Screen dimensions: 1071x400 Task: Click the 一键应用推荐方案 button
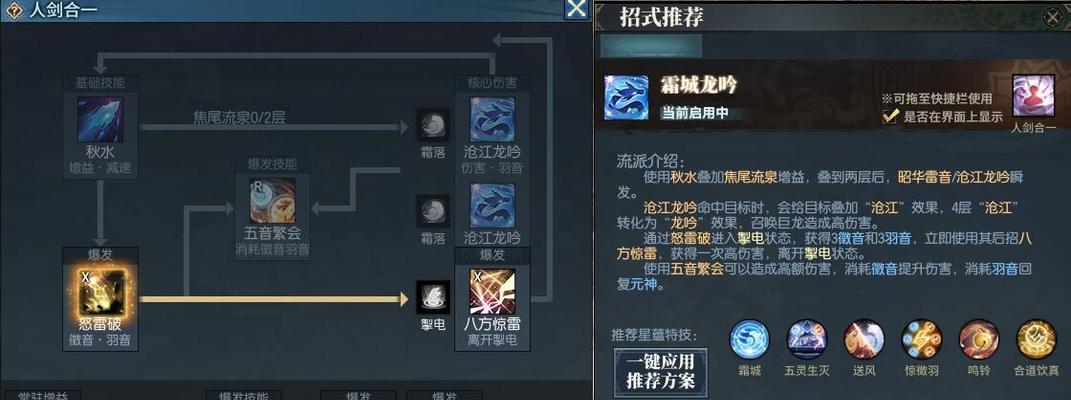pos(660,371)
